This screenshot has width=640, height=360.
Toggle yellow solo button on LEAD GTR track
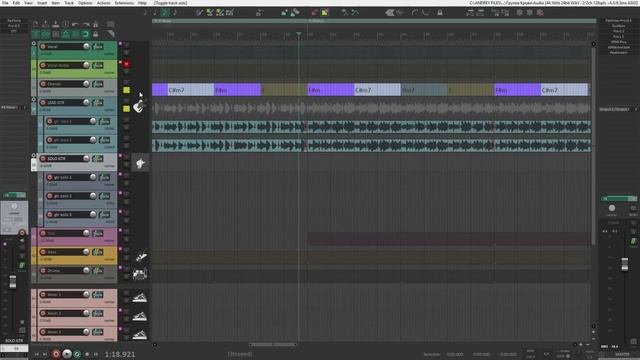[x=127, y=109]
